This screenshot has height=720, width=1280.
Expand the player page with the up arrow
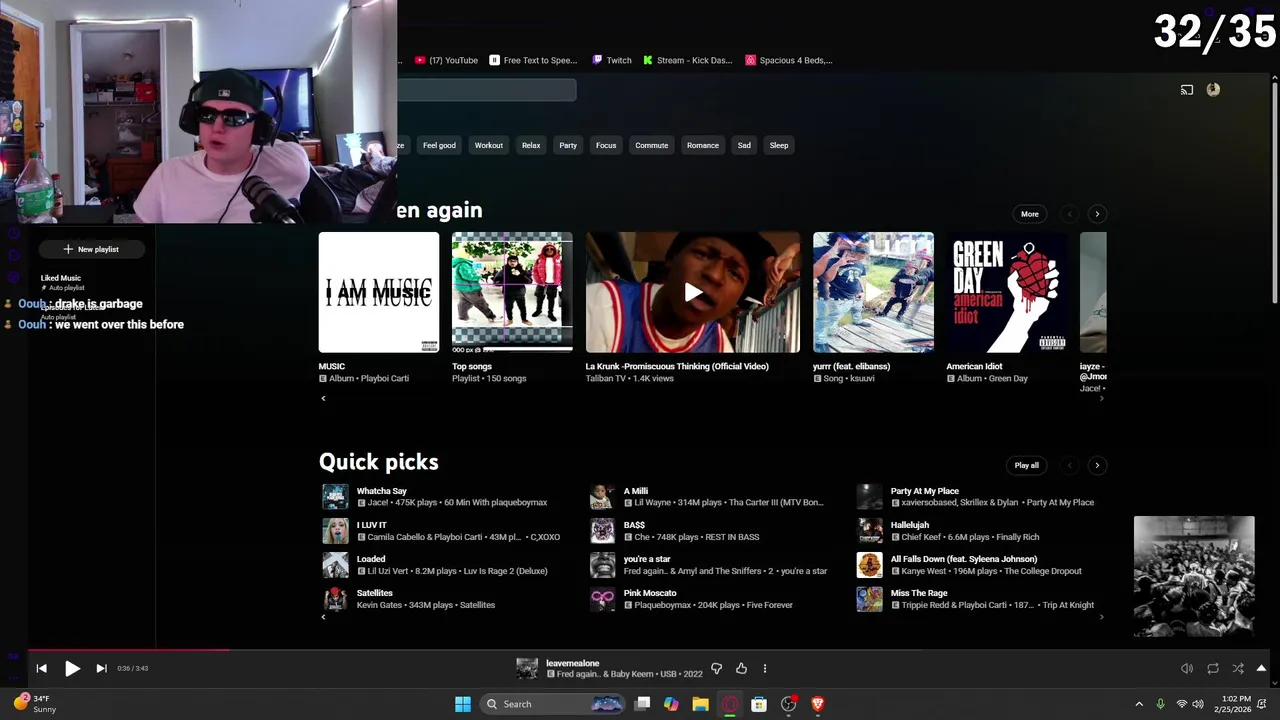(1261, 668)
